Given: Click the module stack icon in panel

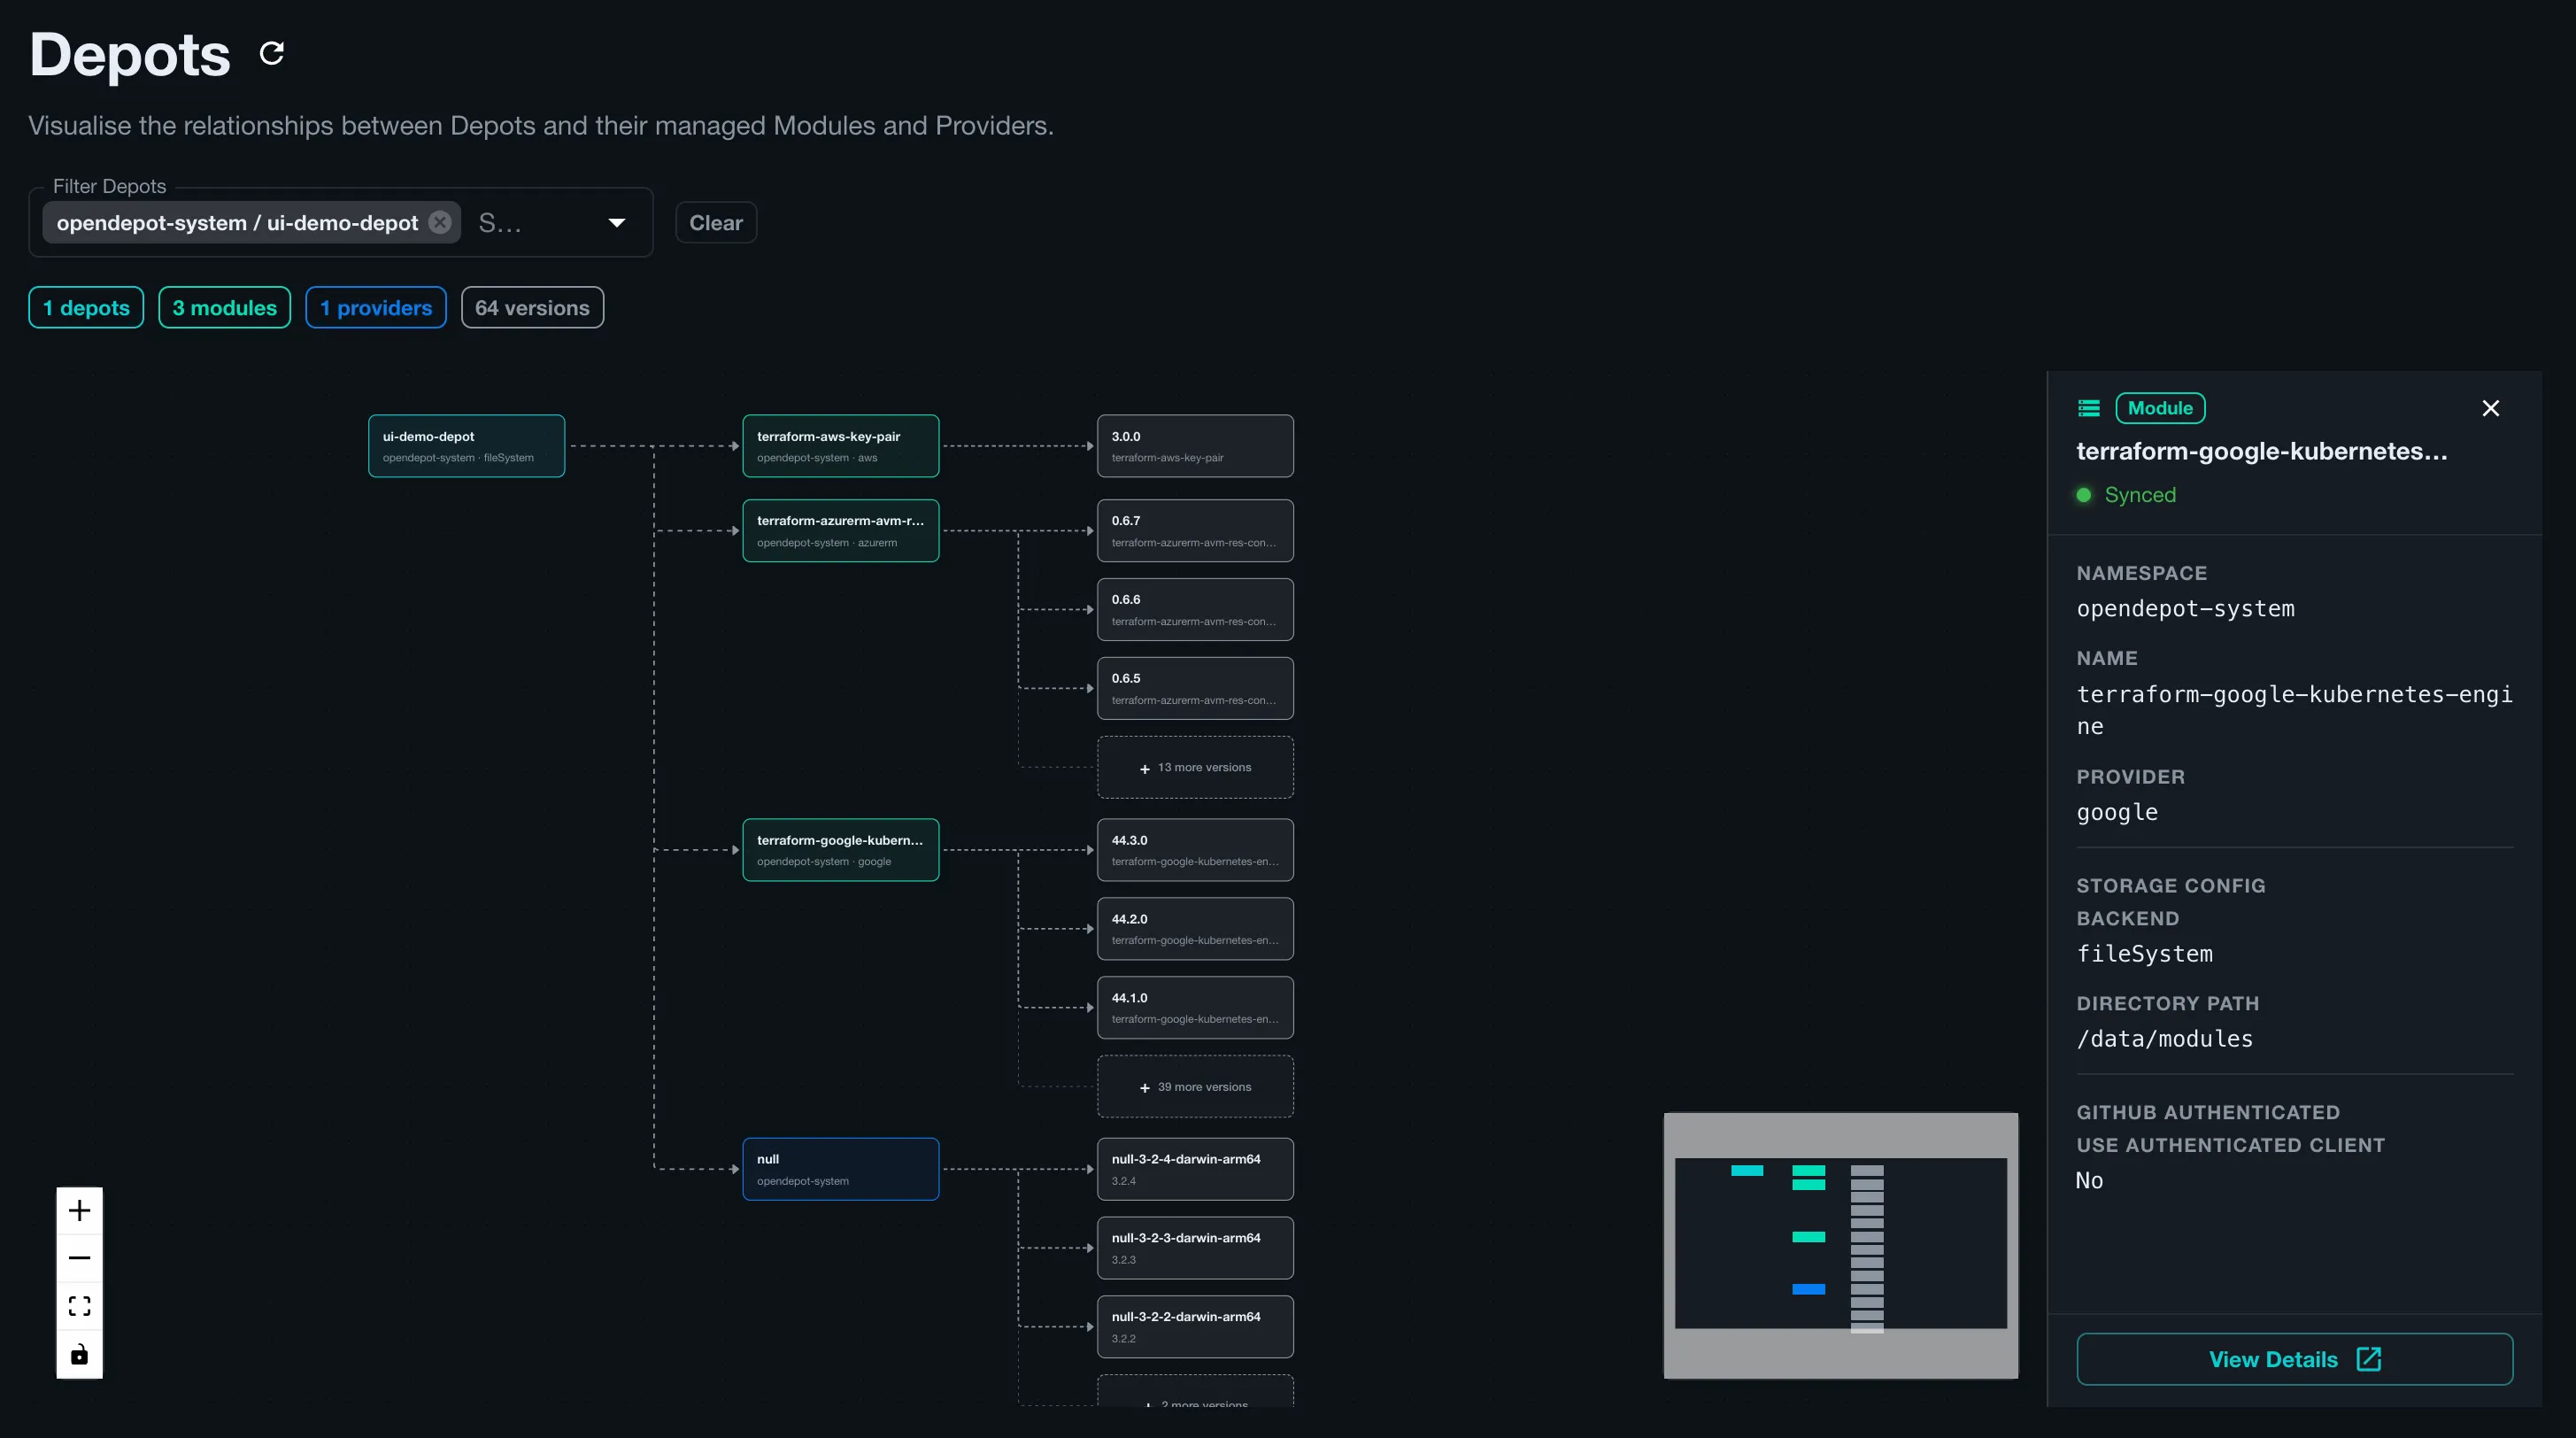Looking at the screenshot, I should [2089, 408].
